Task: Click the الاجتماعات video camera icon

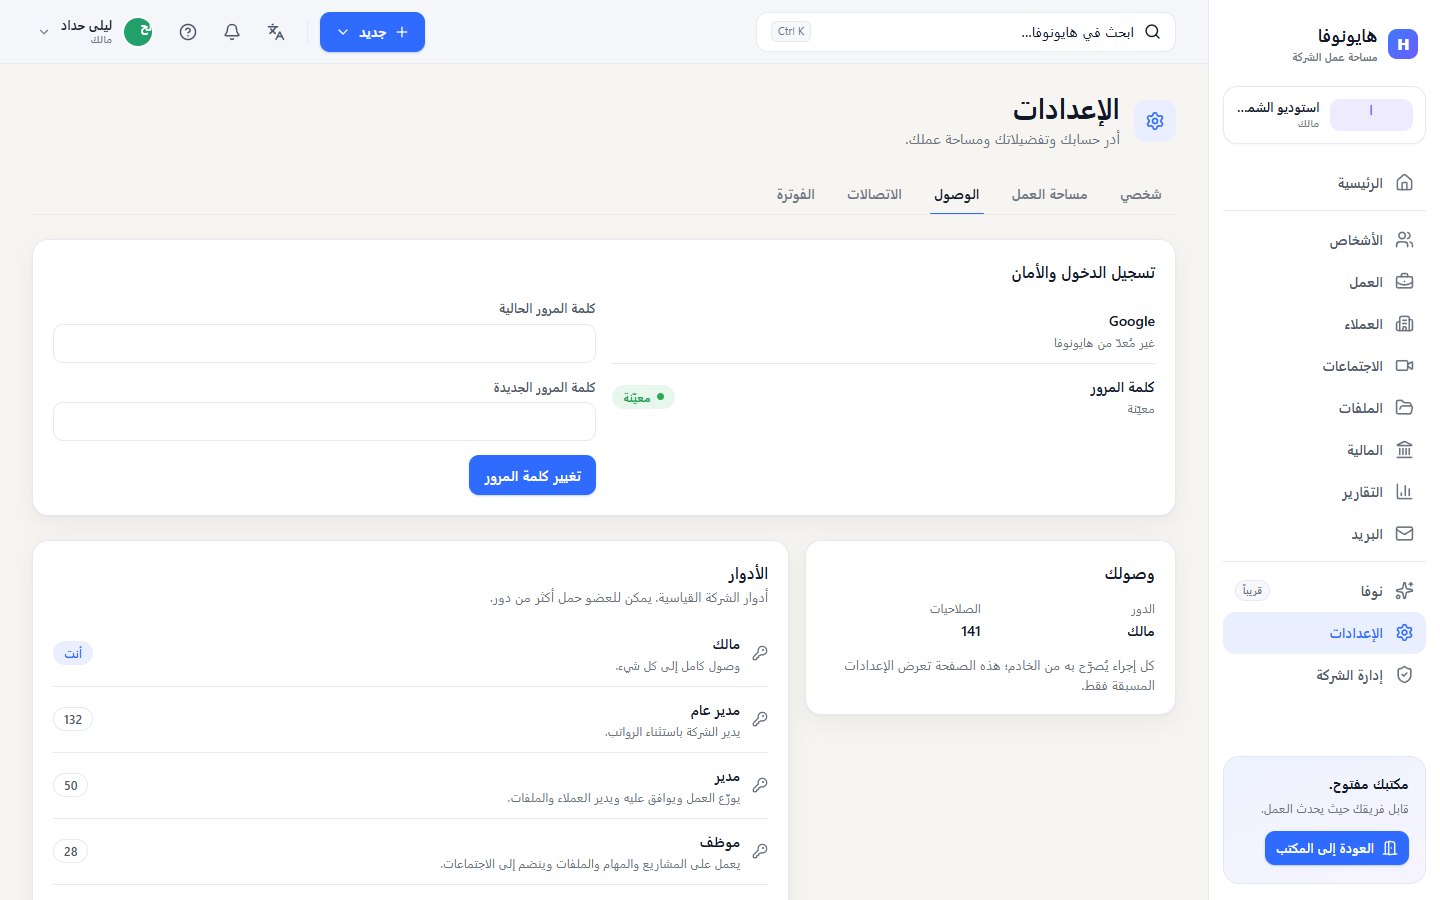Action: [x=1404, y=366]
